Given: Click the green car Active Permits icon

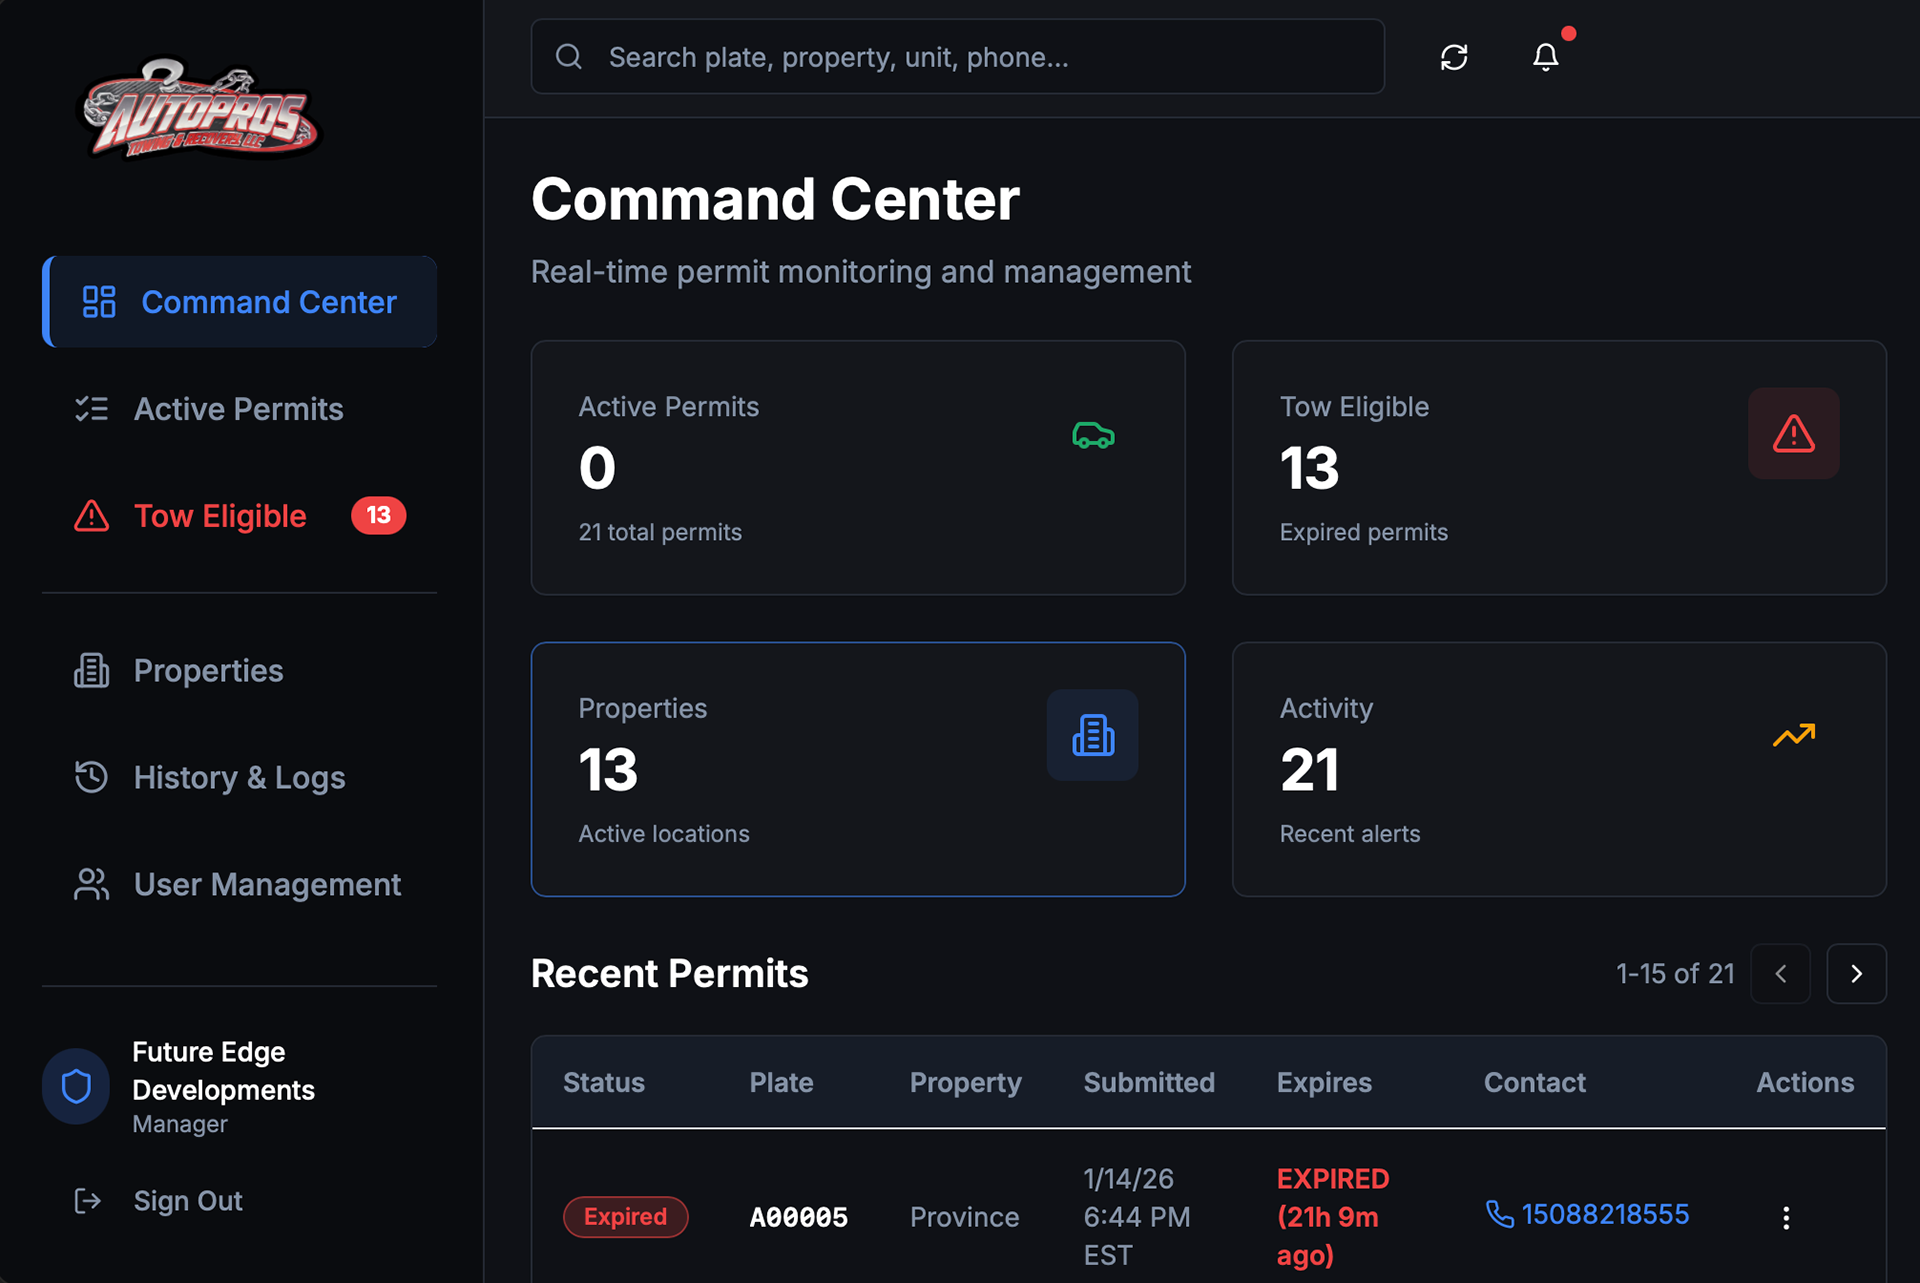Looking at the screenshot, I should click(x=1093, y=435).
